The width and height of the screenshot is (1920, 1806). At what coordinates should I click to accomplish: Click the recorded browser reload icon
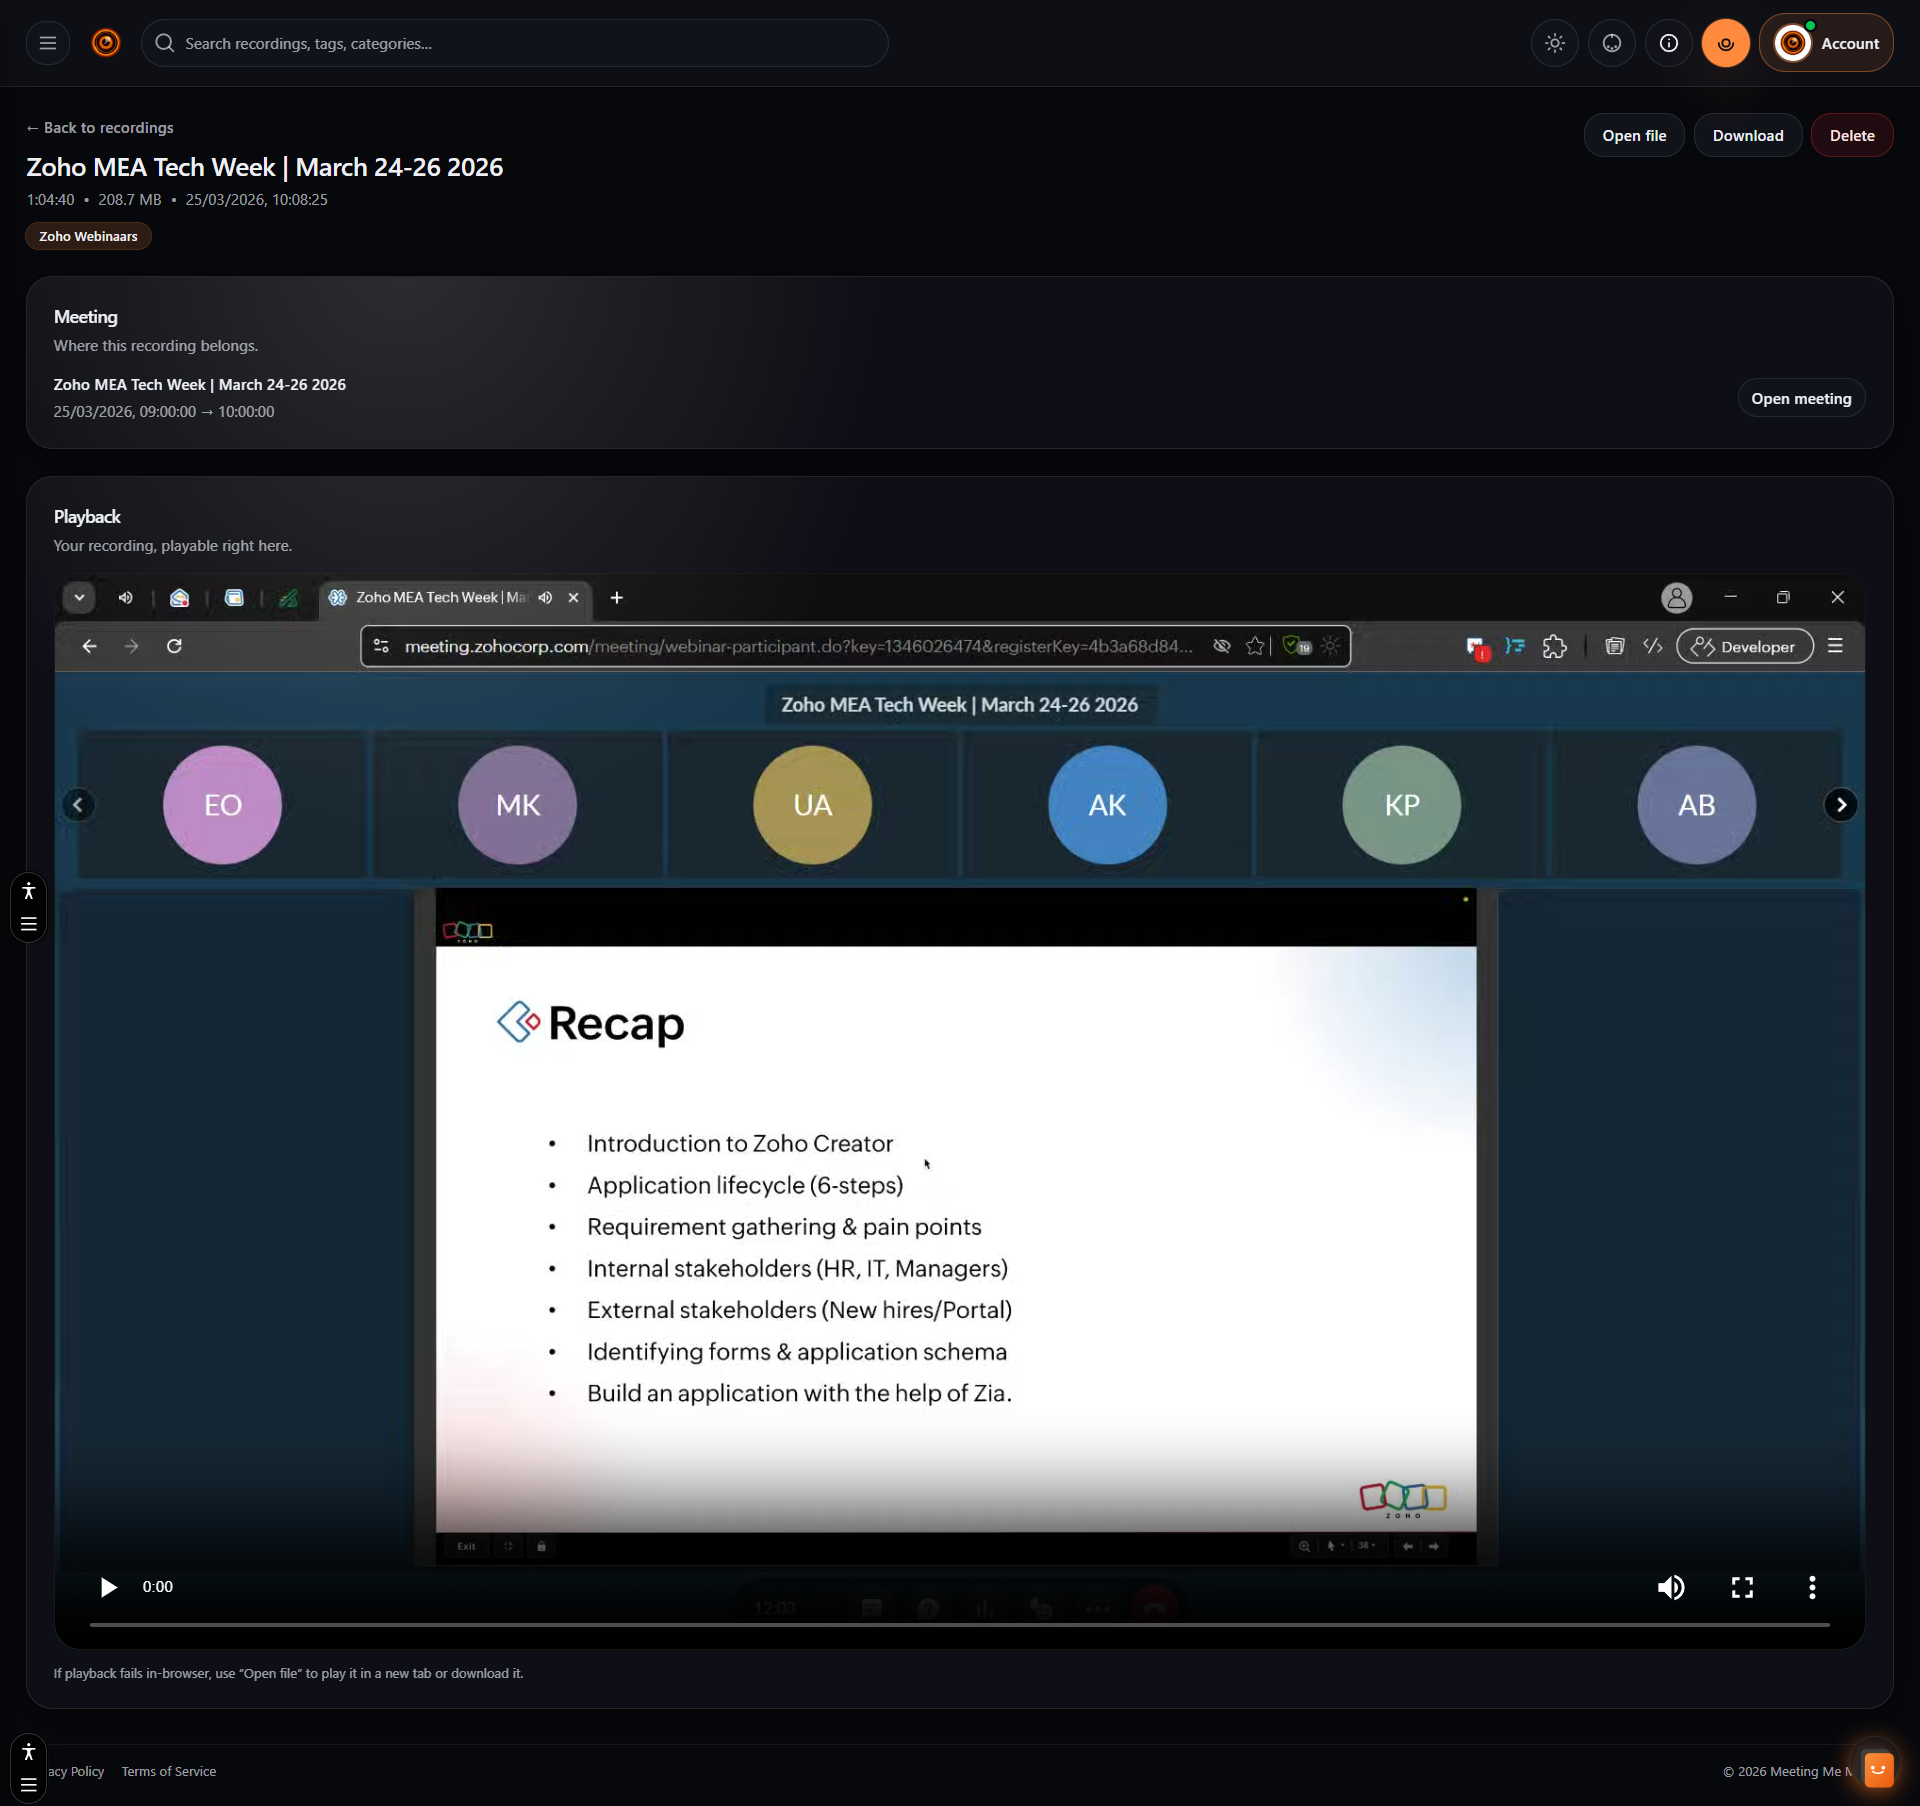click(x=174, y=647)
